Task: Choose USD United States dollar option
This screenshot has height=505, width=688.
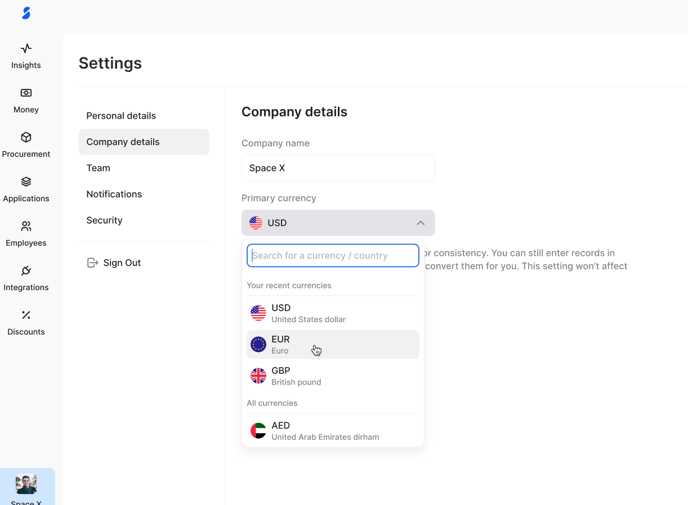Action: 332,313
